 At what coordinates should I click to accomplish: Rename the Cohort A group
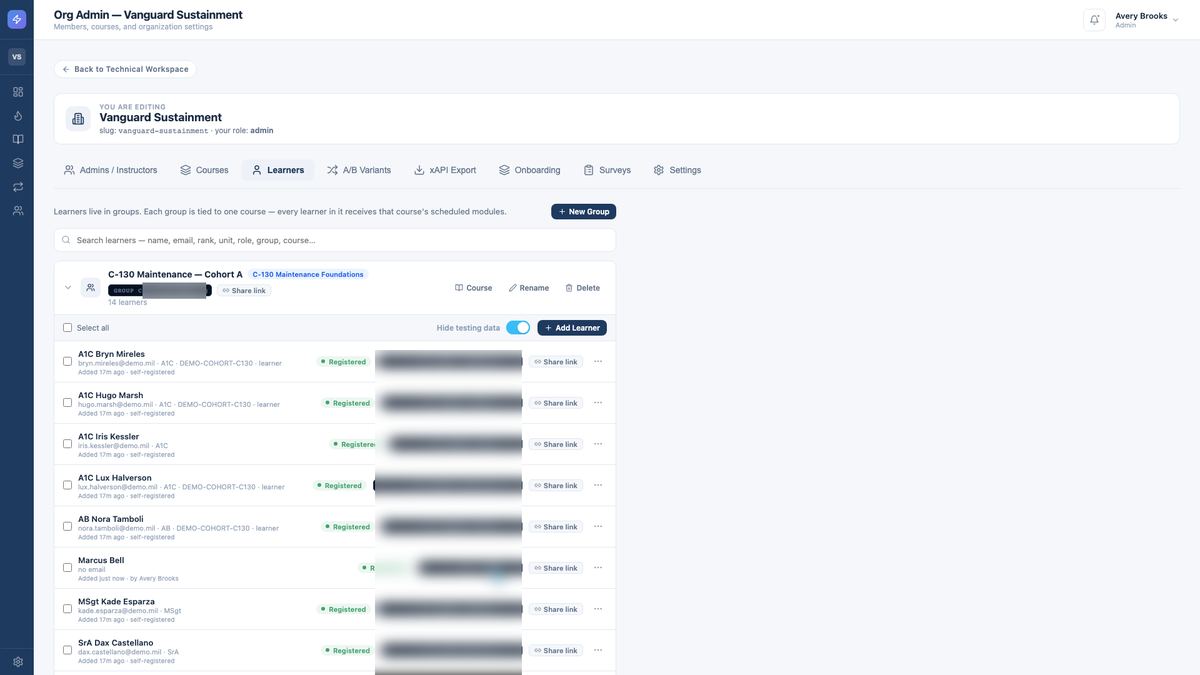point(529,288)
